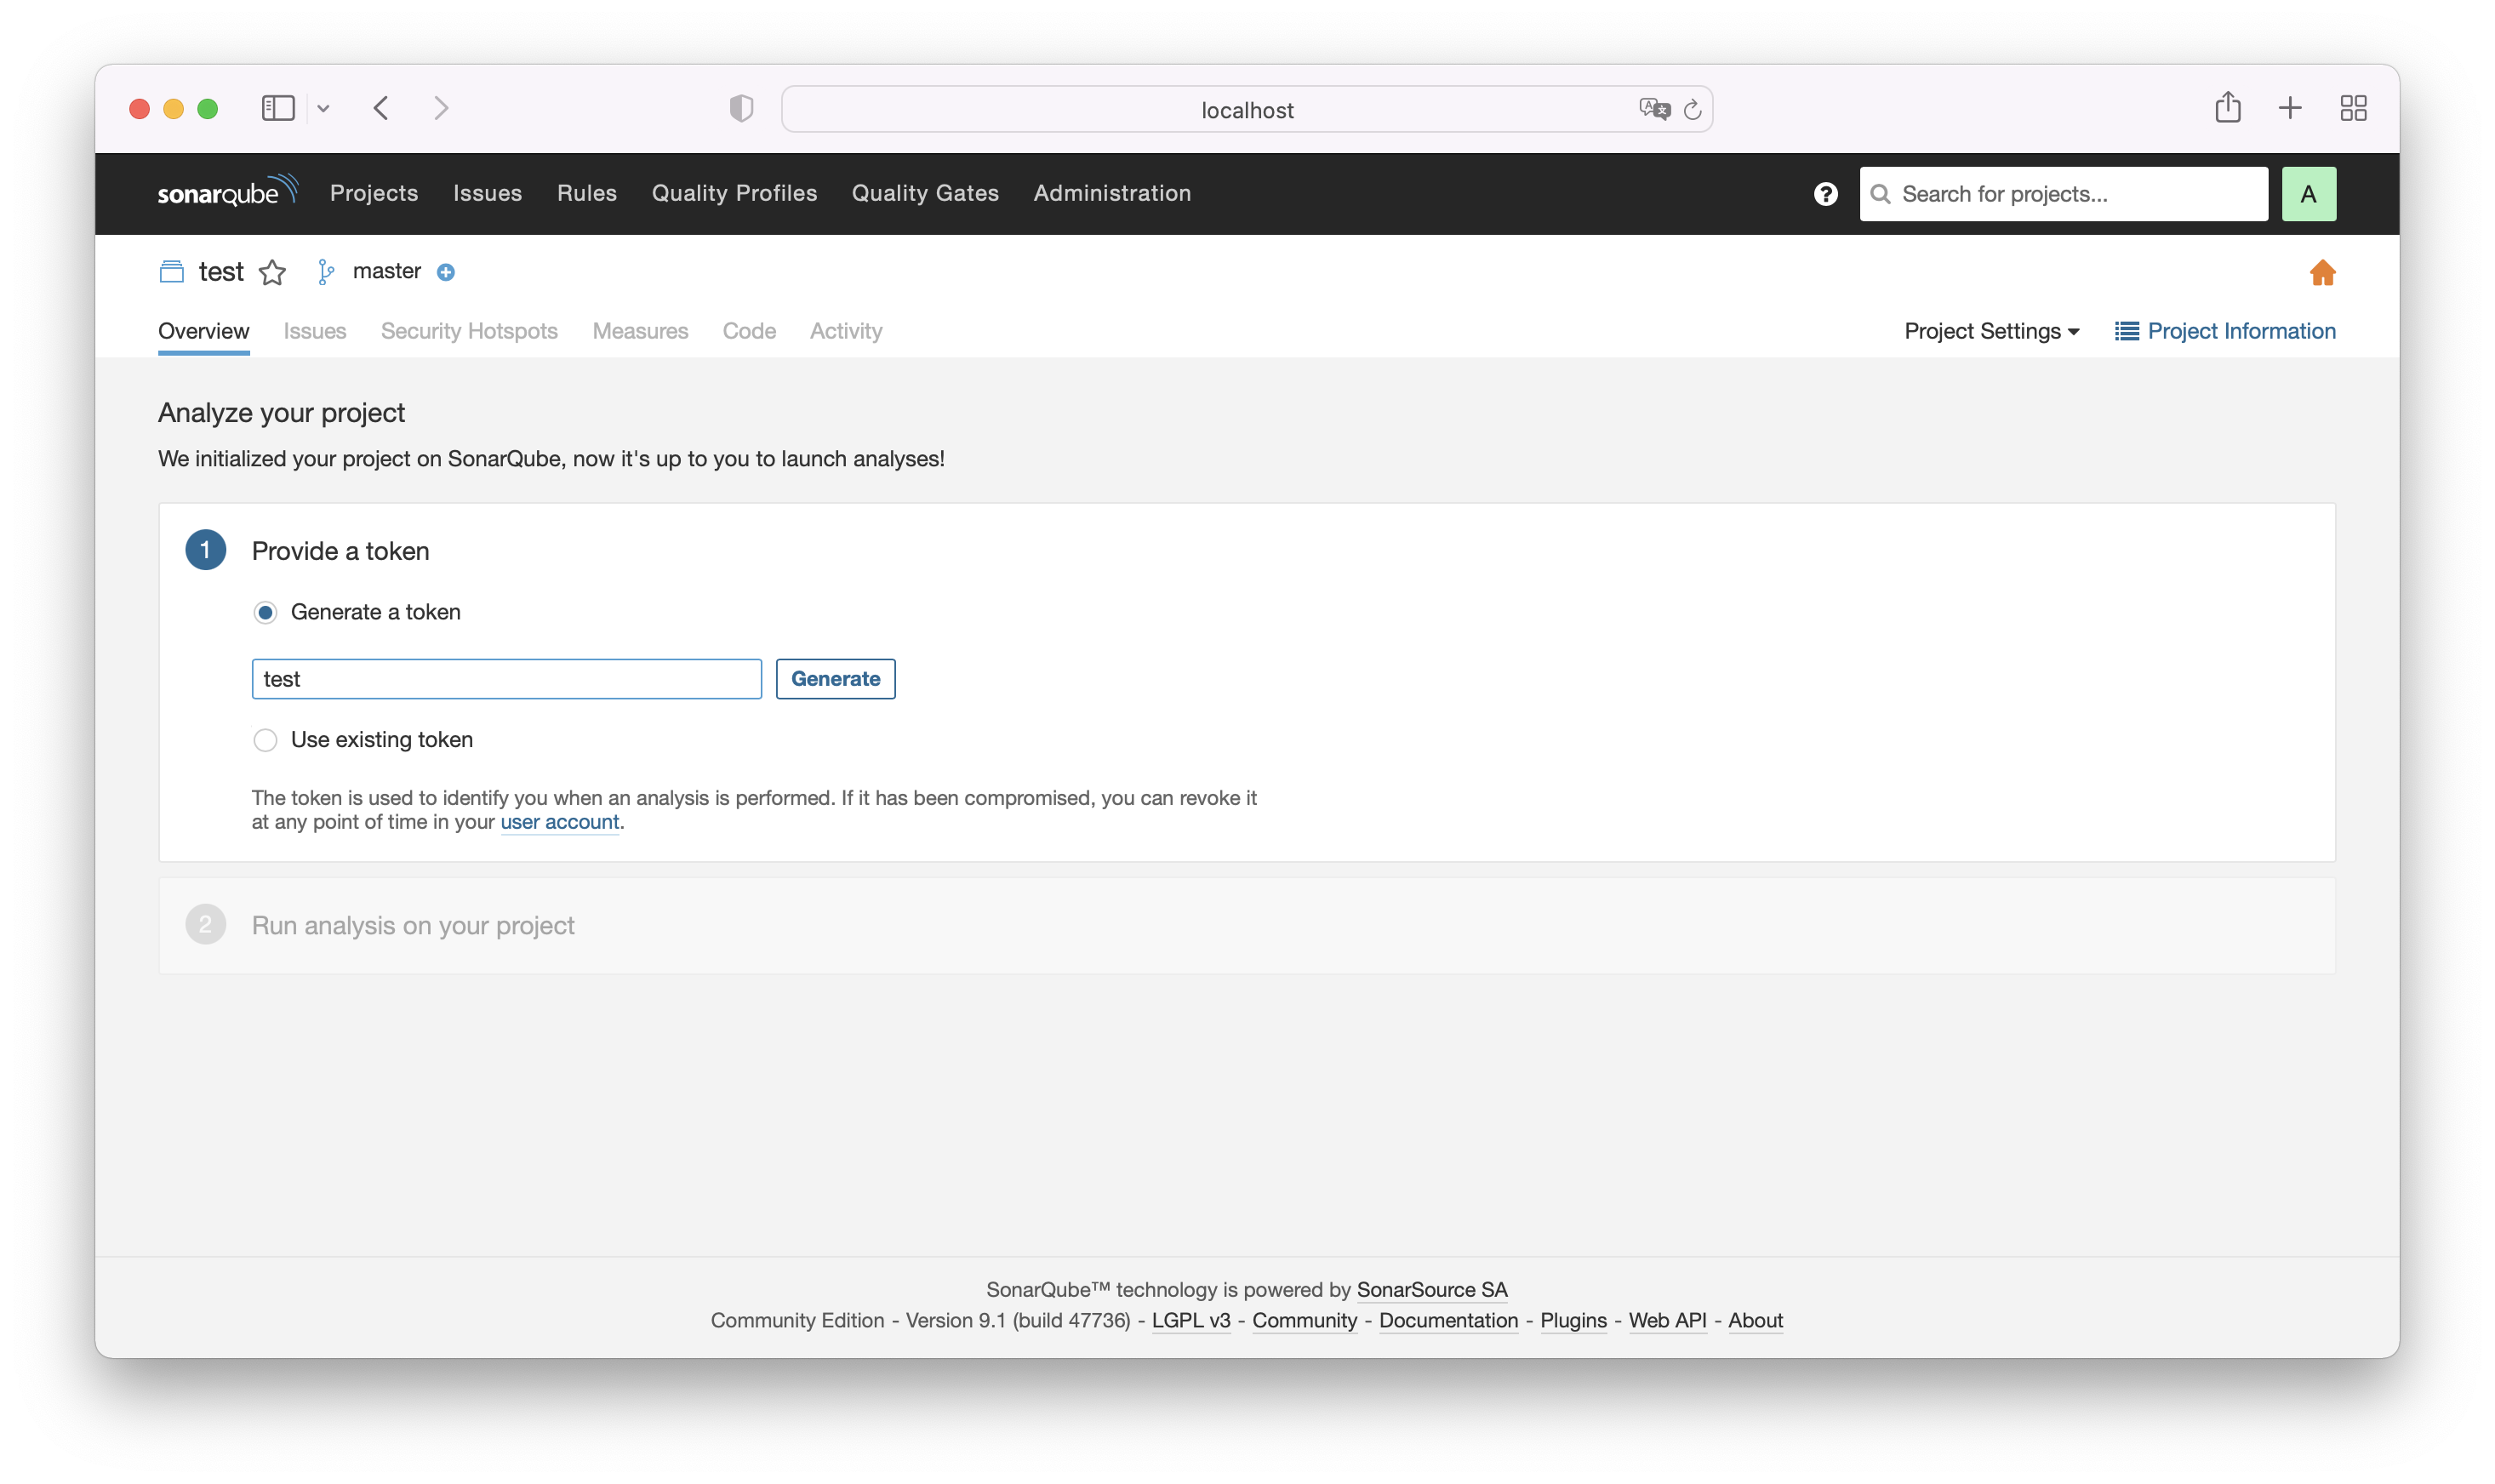Viewport: 2495px width, 1484px height.
Task: Go to Quality Gates
Action: 925,193
